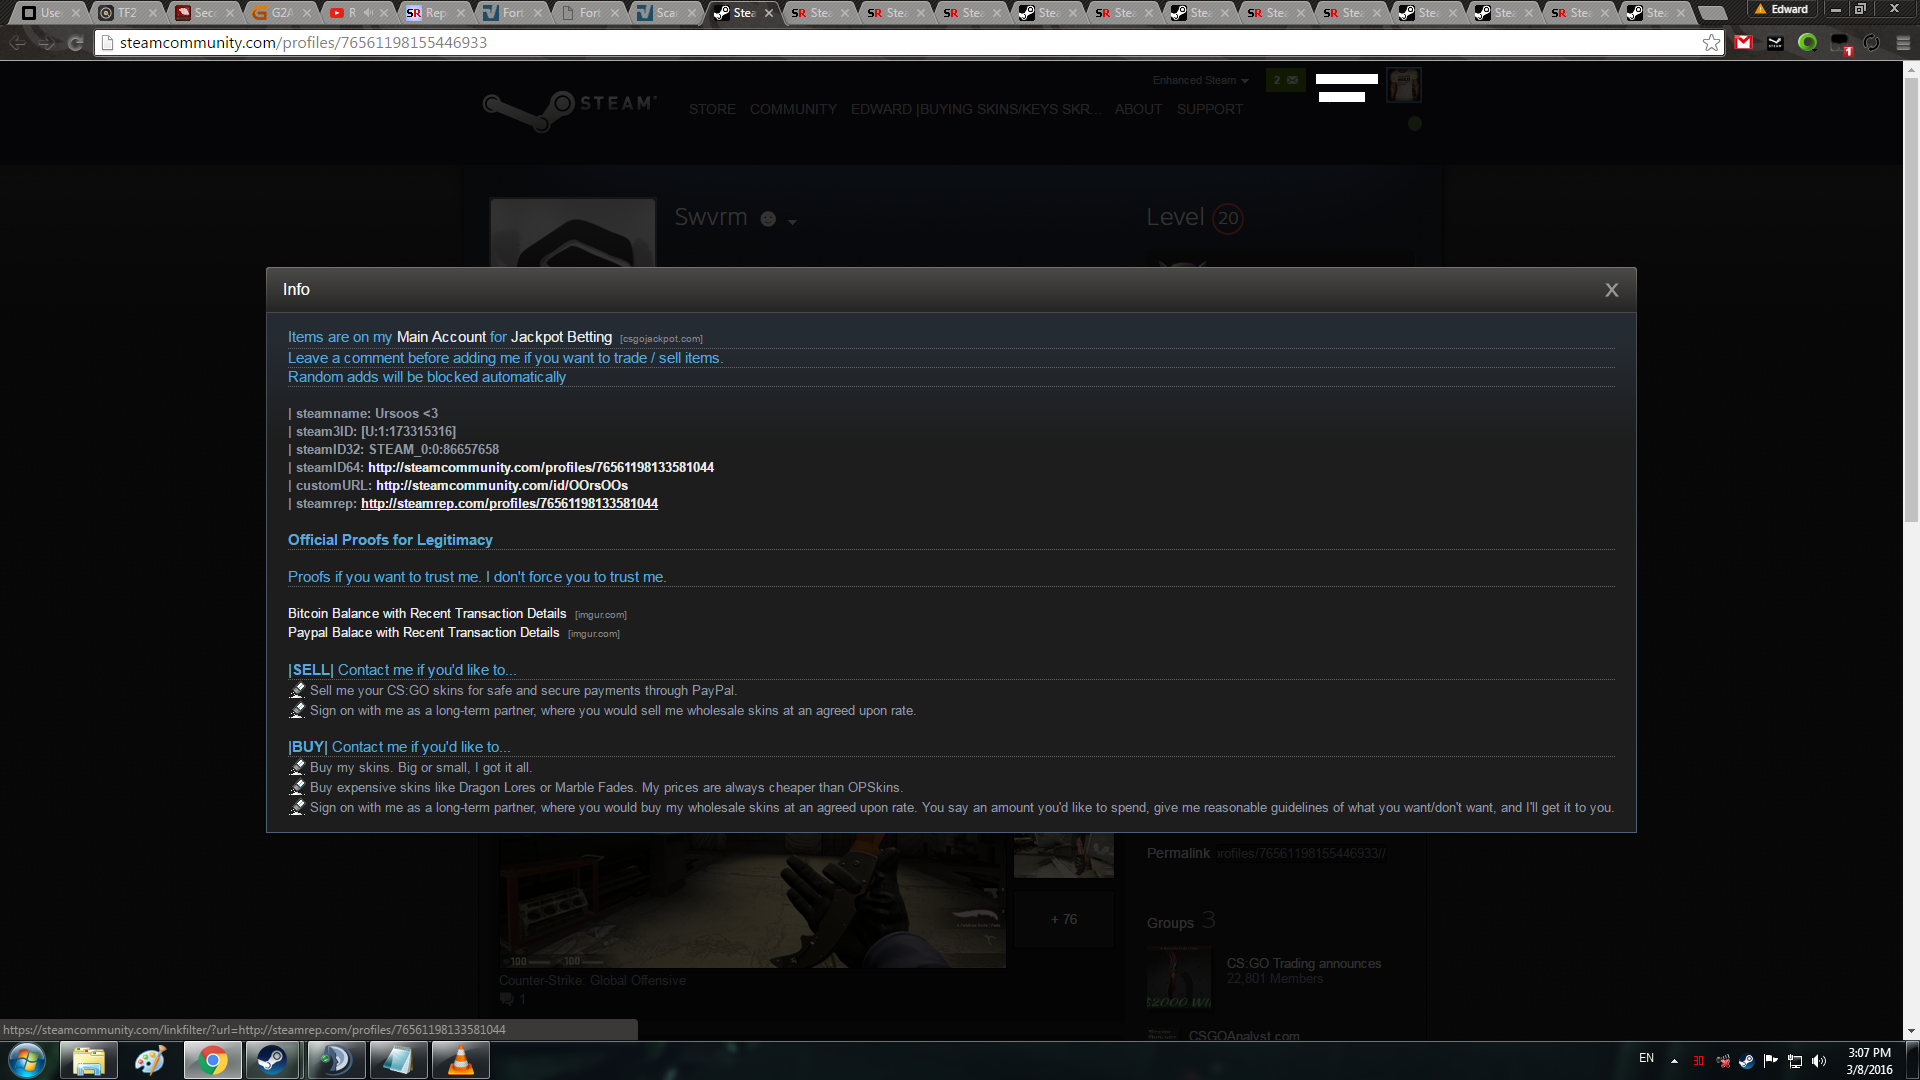Open the new tab button
This screenshot has width=1920, height=1080.
1712,13
